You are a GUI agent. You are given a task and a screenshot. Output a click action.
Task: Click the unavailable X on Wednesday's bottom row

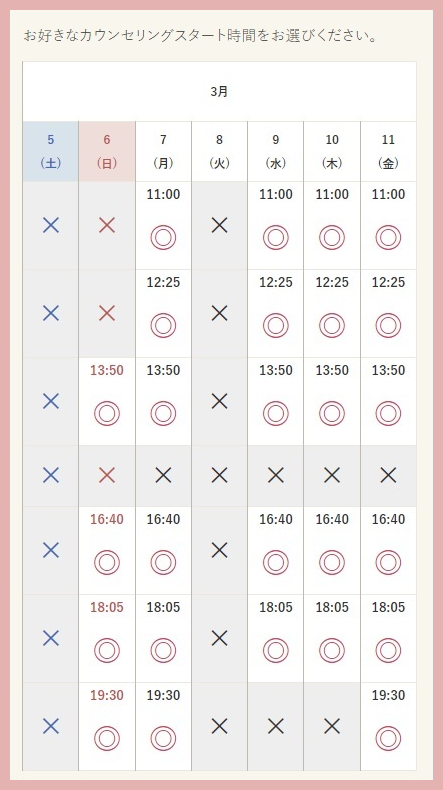click(x=276, y=726)
